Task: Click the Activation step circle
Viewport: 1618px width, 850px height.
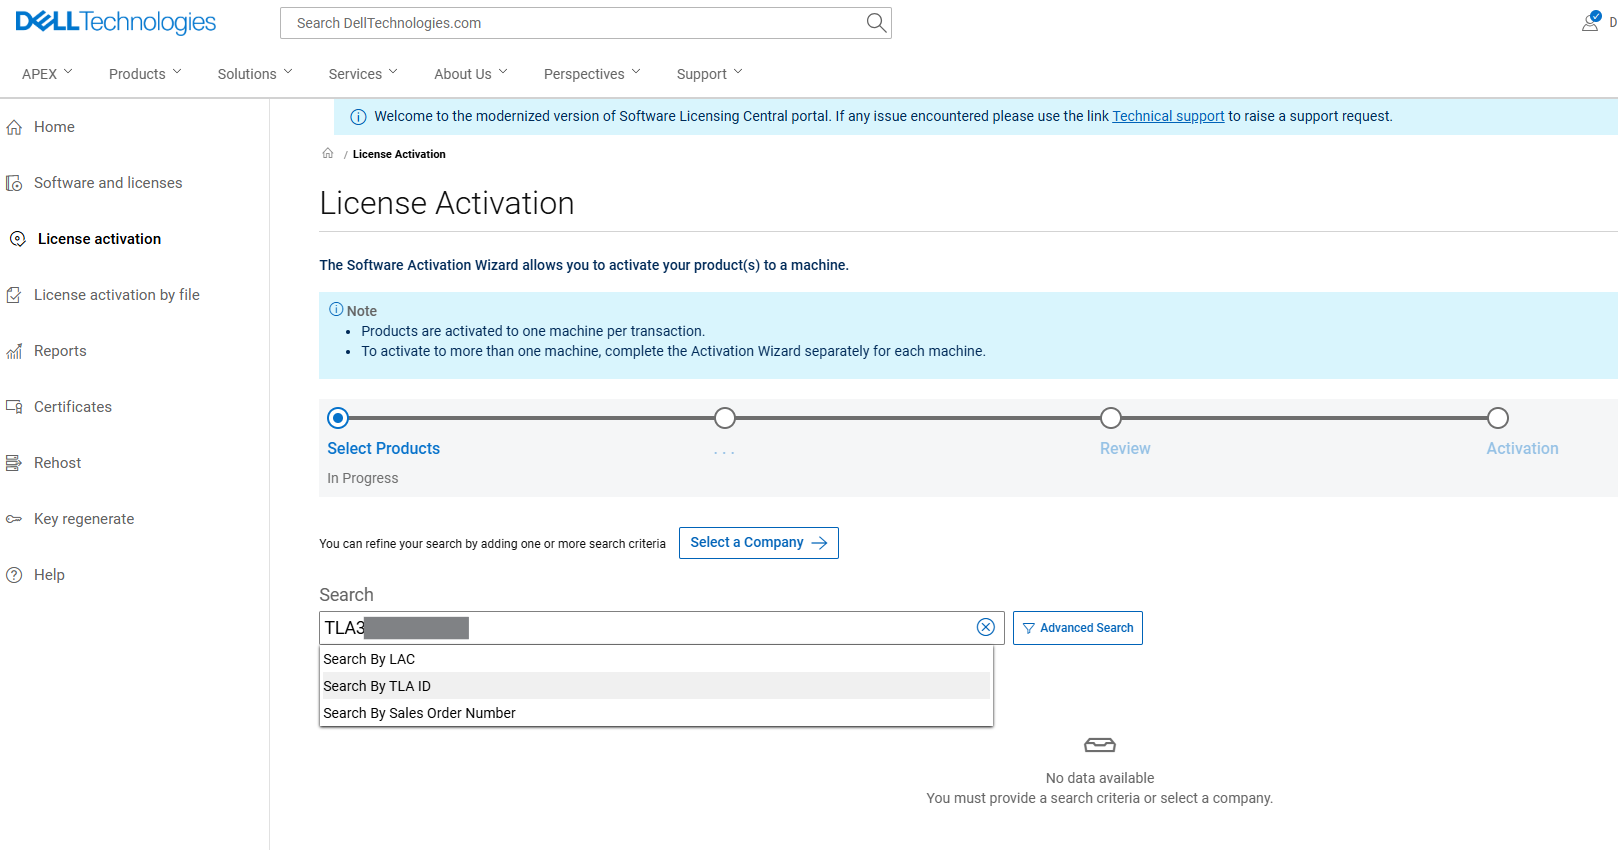Action: [x=1497, y=418]
